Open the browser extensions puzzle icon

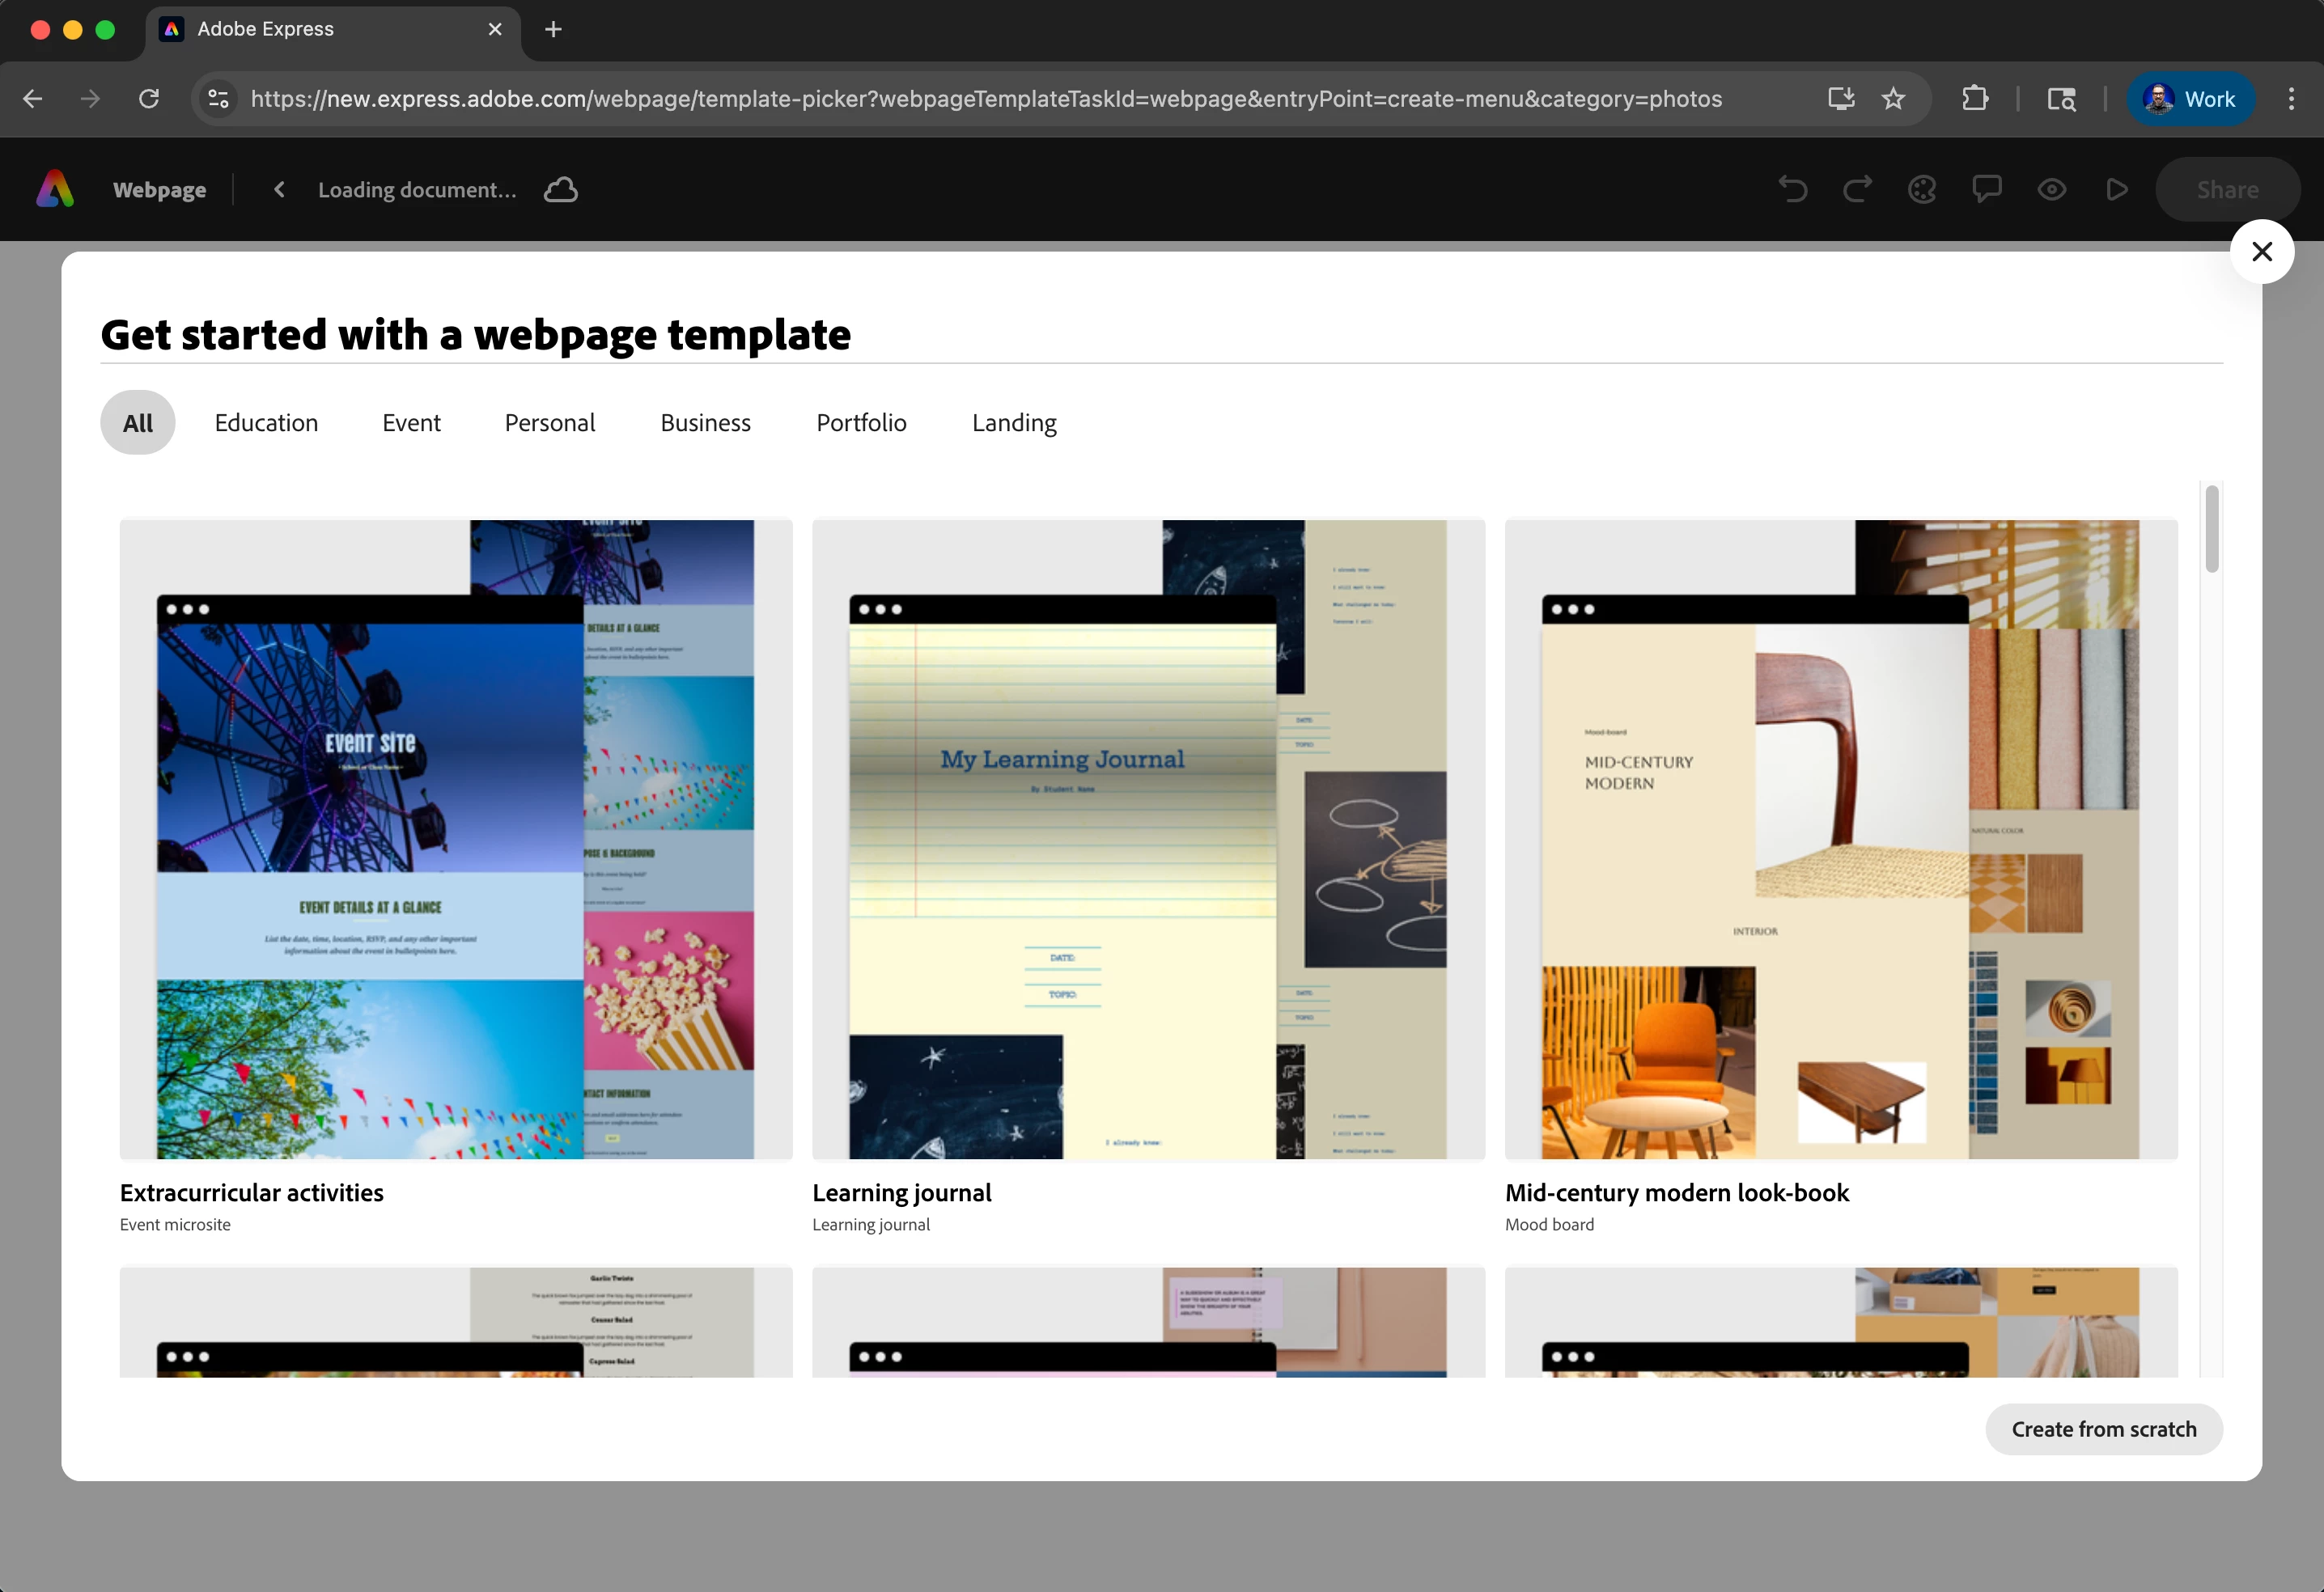coord(1975,99)
